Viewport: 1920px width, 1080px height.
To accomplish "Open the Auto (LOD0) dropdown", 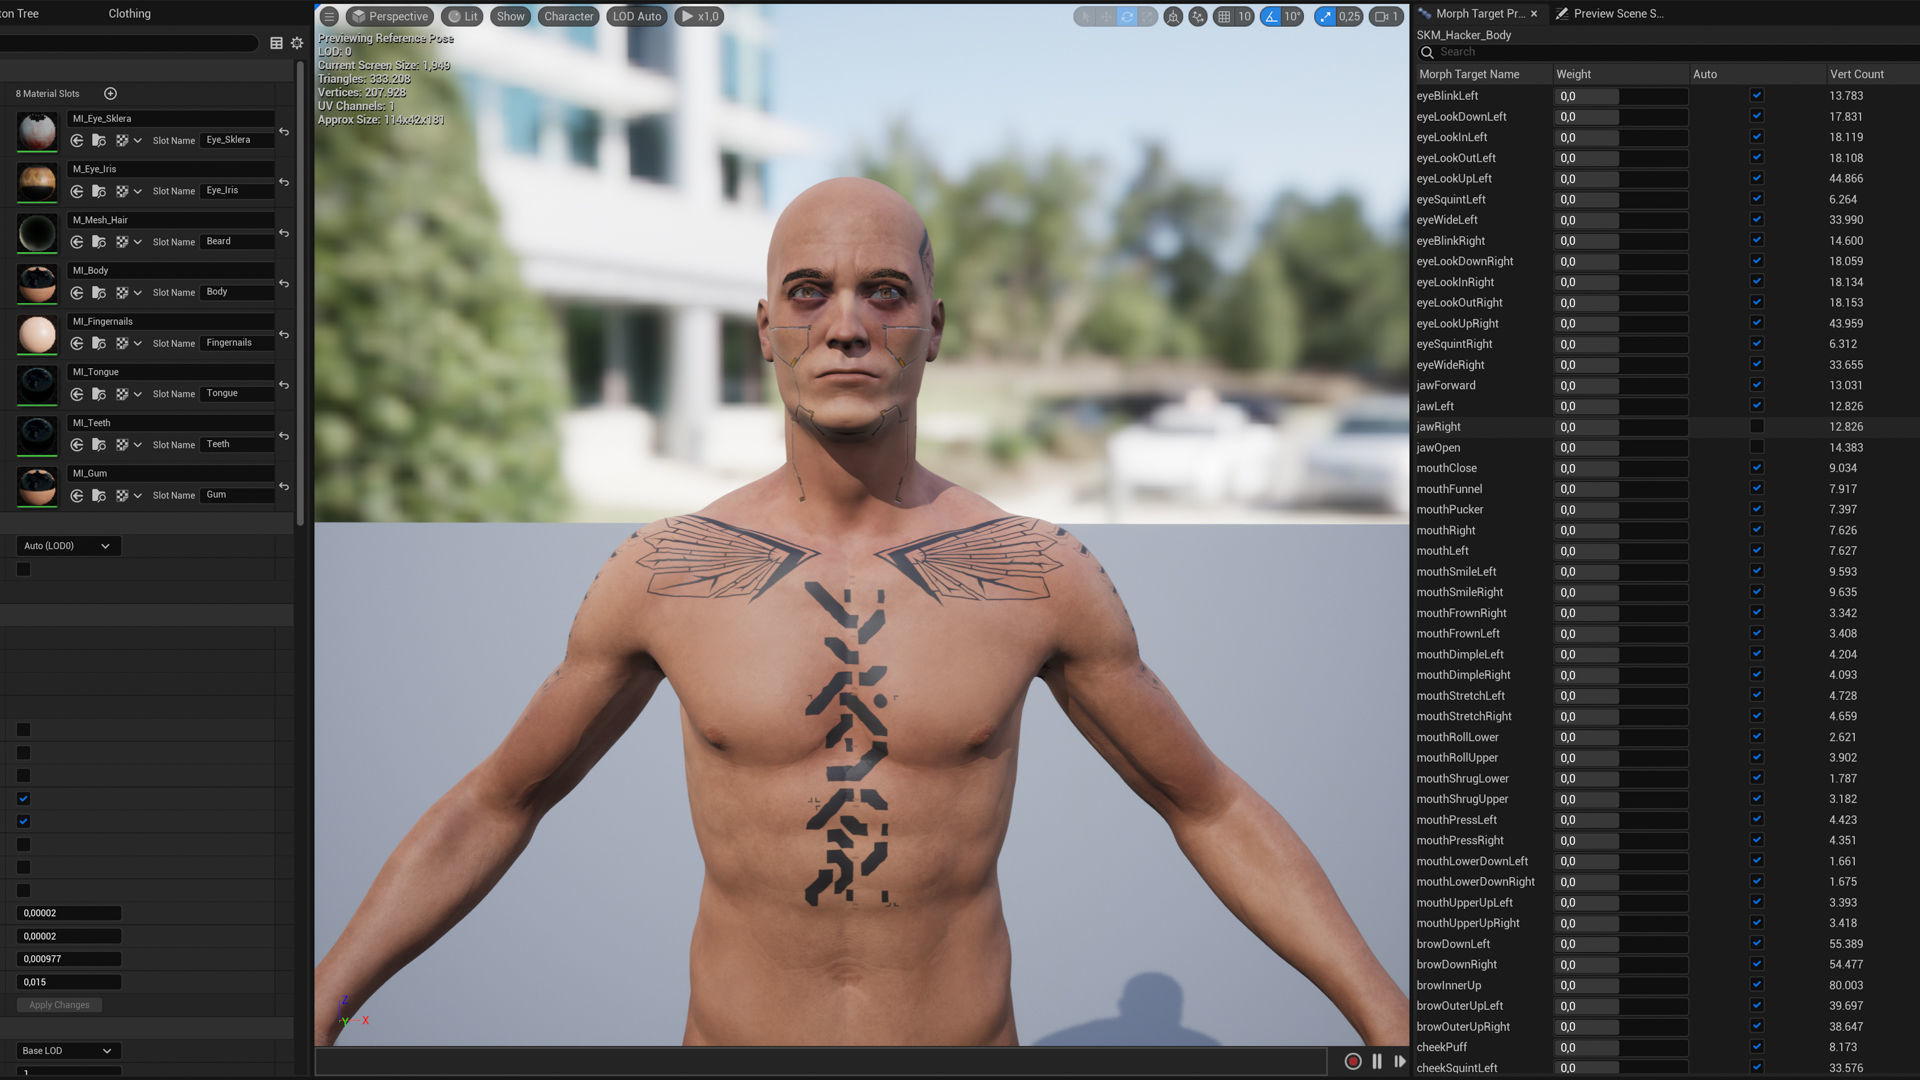I will coord(68,546).
